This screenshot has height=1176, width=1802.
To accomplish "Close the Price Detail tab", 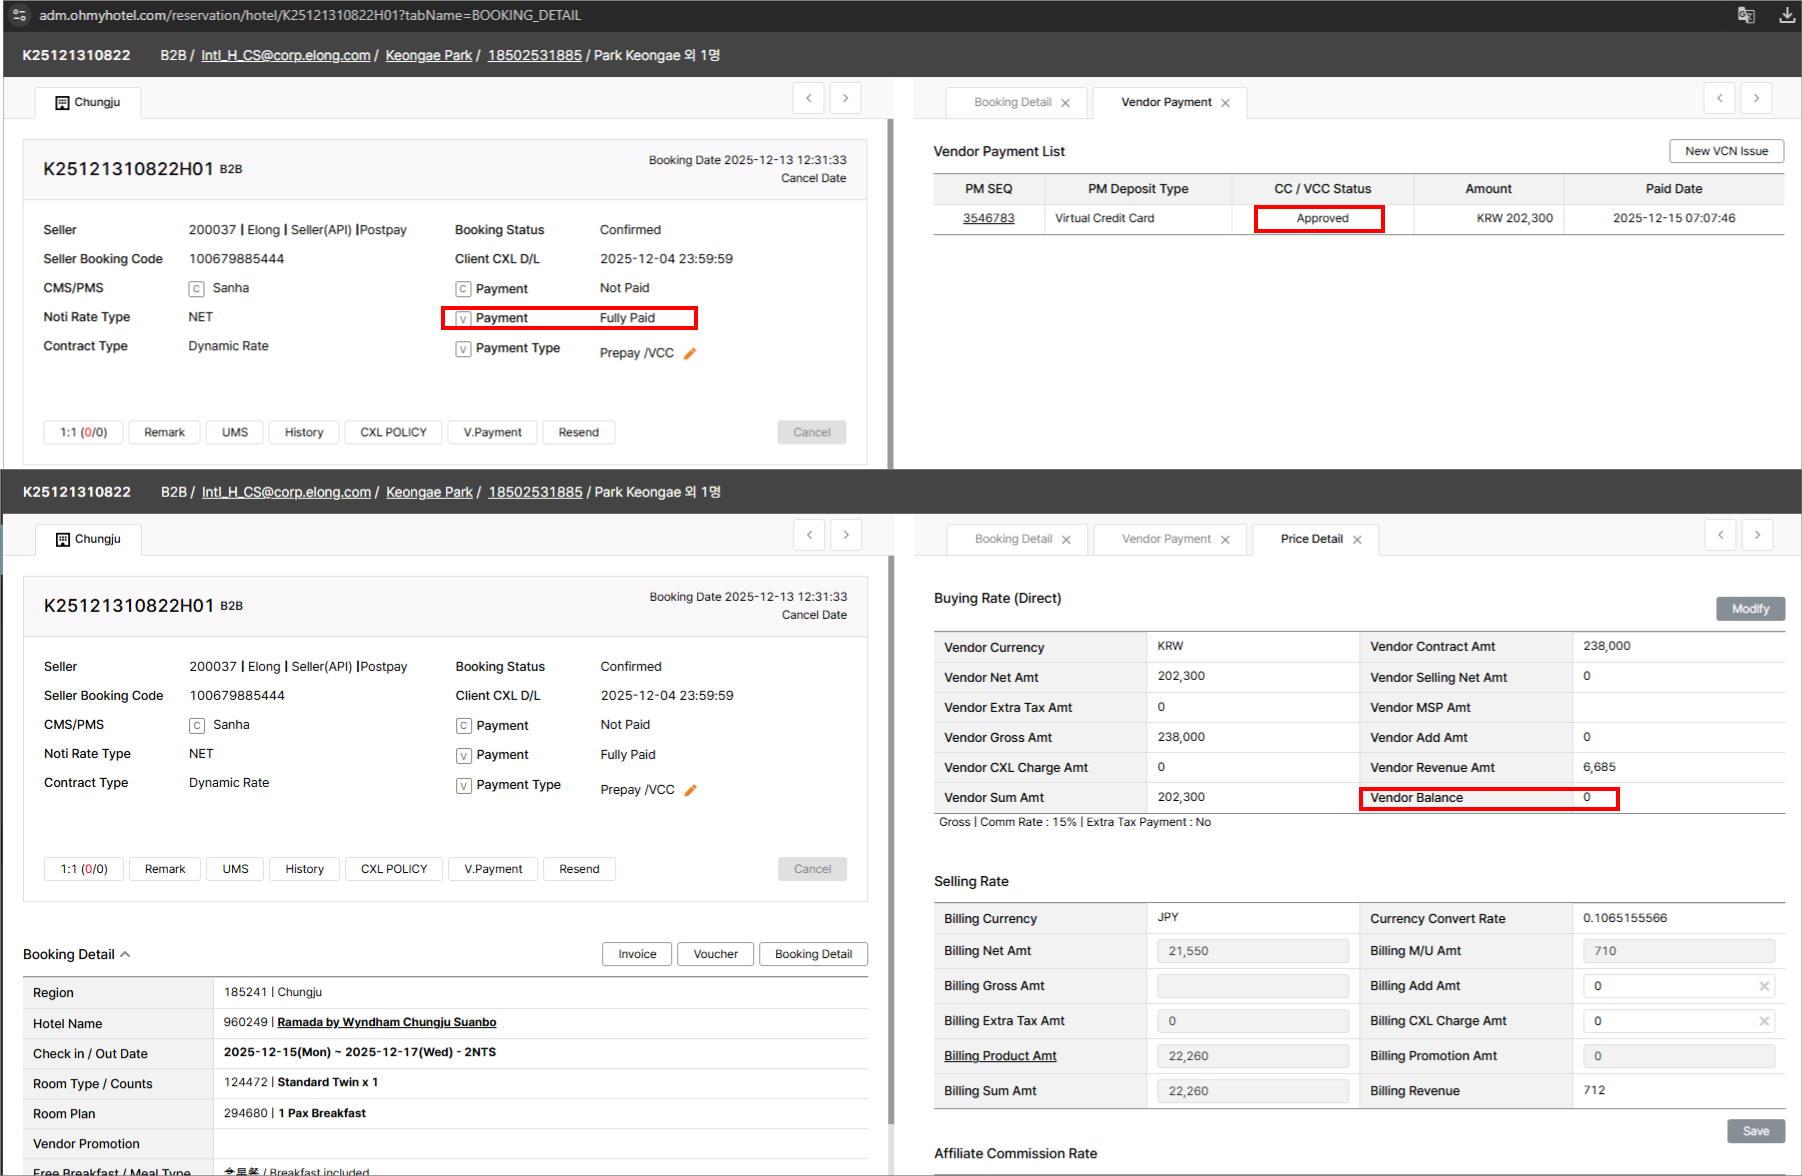I will tap(1357, 540).
